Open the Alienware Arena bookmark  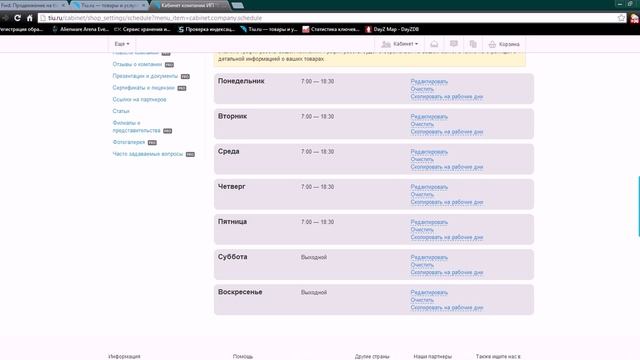point(81,29)
